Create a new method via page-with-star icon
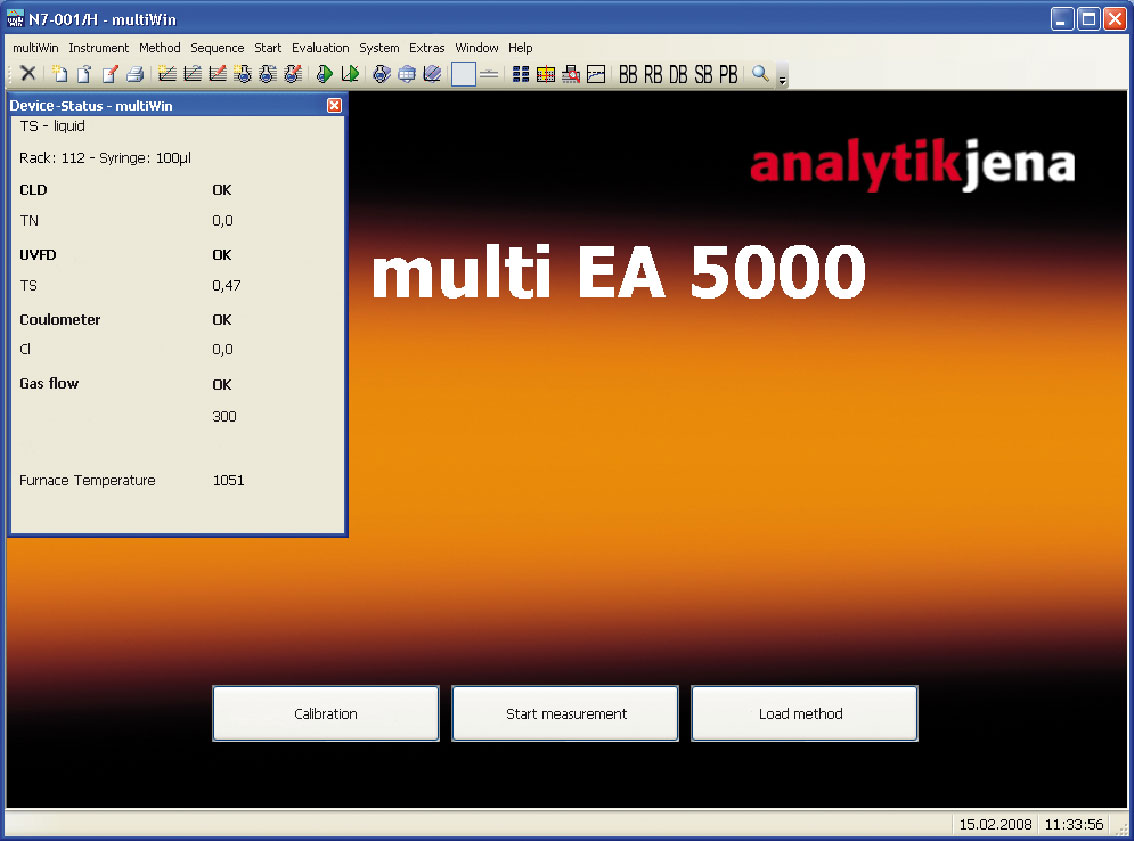The width and height of the screenshot is (1134, 841). click(59, 73)
